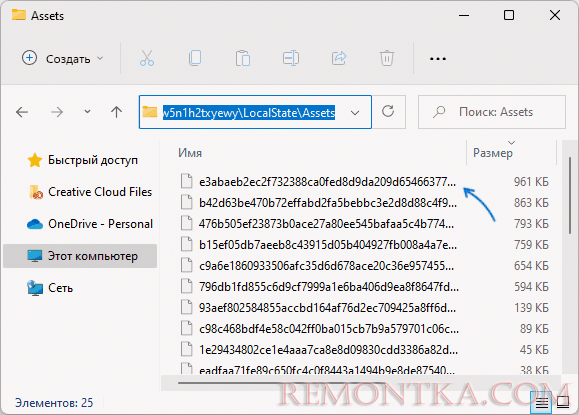Click the 45 КБ size cell
The height and width of the screenshot is (415, 579).
click(x=534, y=350)
